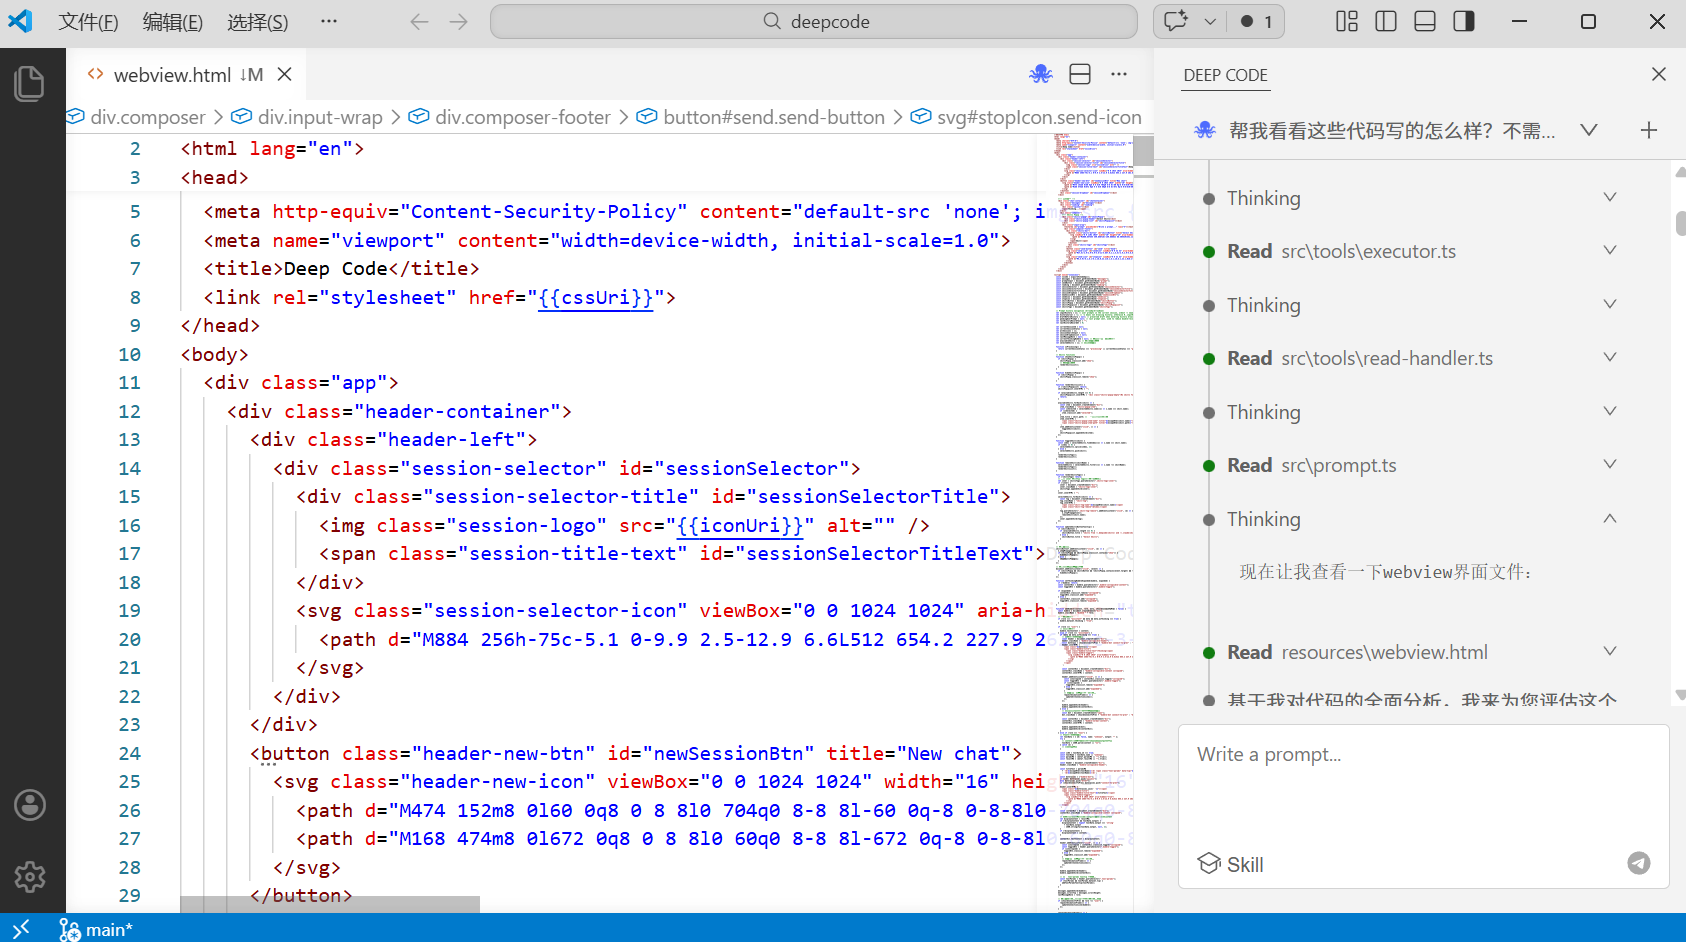The height and width of the screenshot is (942, 1686).
Task: Open the Manage settings gear icon
Action: click(x=30, y=877)
